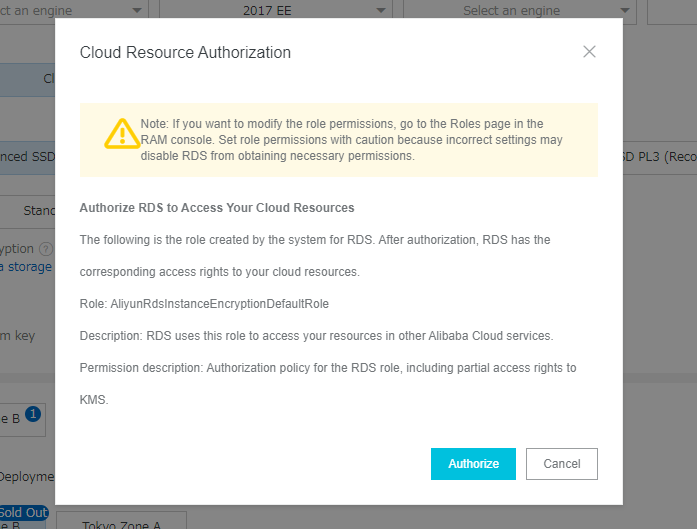Click the encryption help question icon
Viewport: 697px width, 529px height.
pos(46,249)
